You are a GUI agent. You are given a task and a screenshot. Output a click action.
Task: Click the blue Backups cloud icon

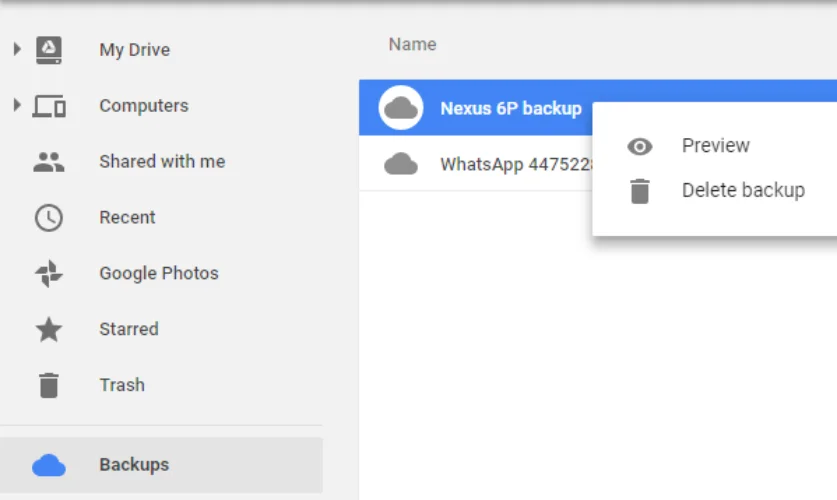coord(49,465)
